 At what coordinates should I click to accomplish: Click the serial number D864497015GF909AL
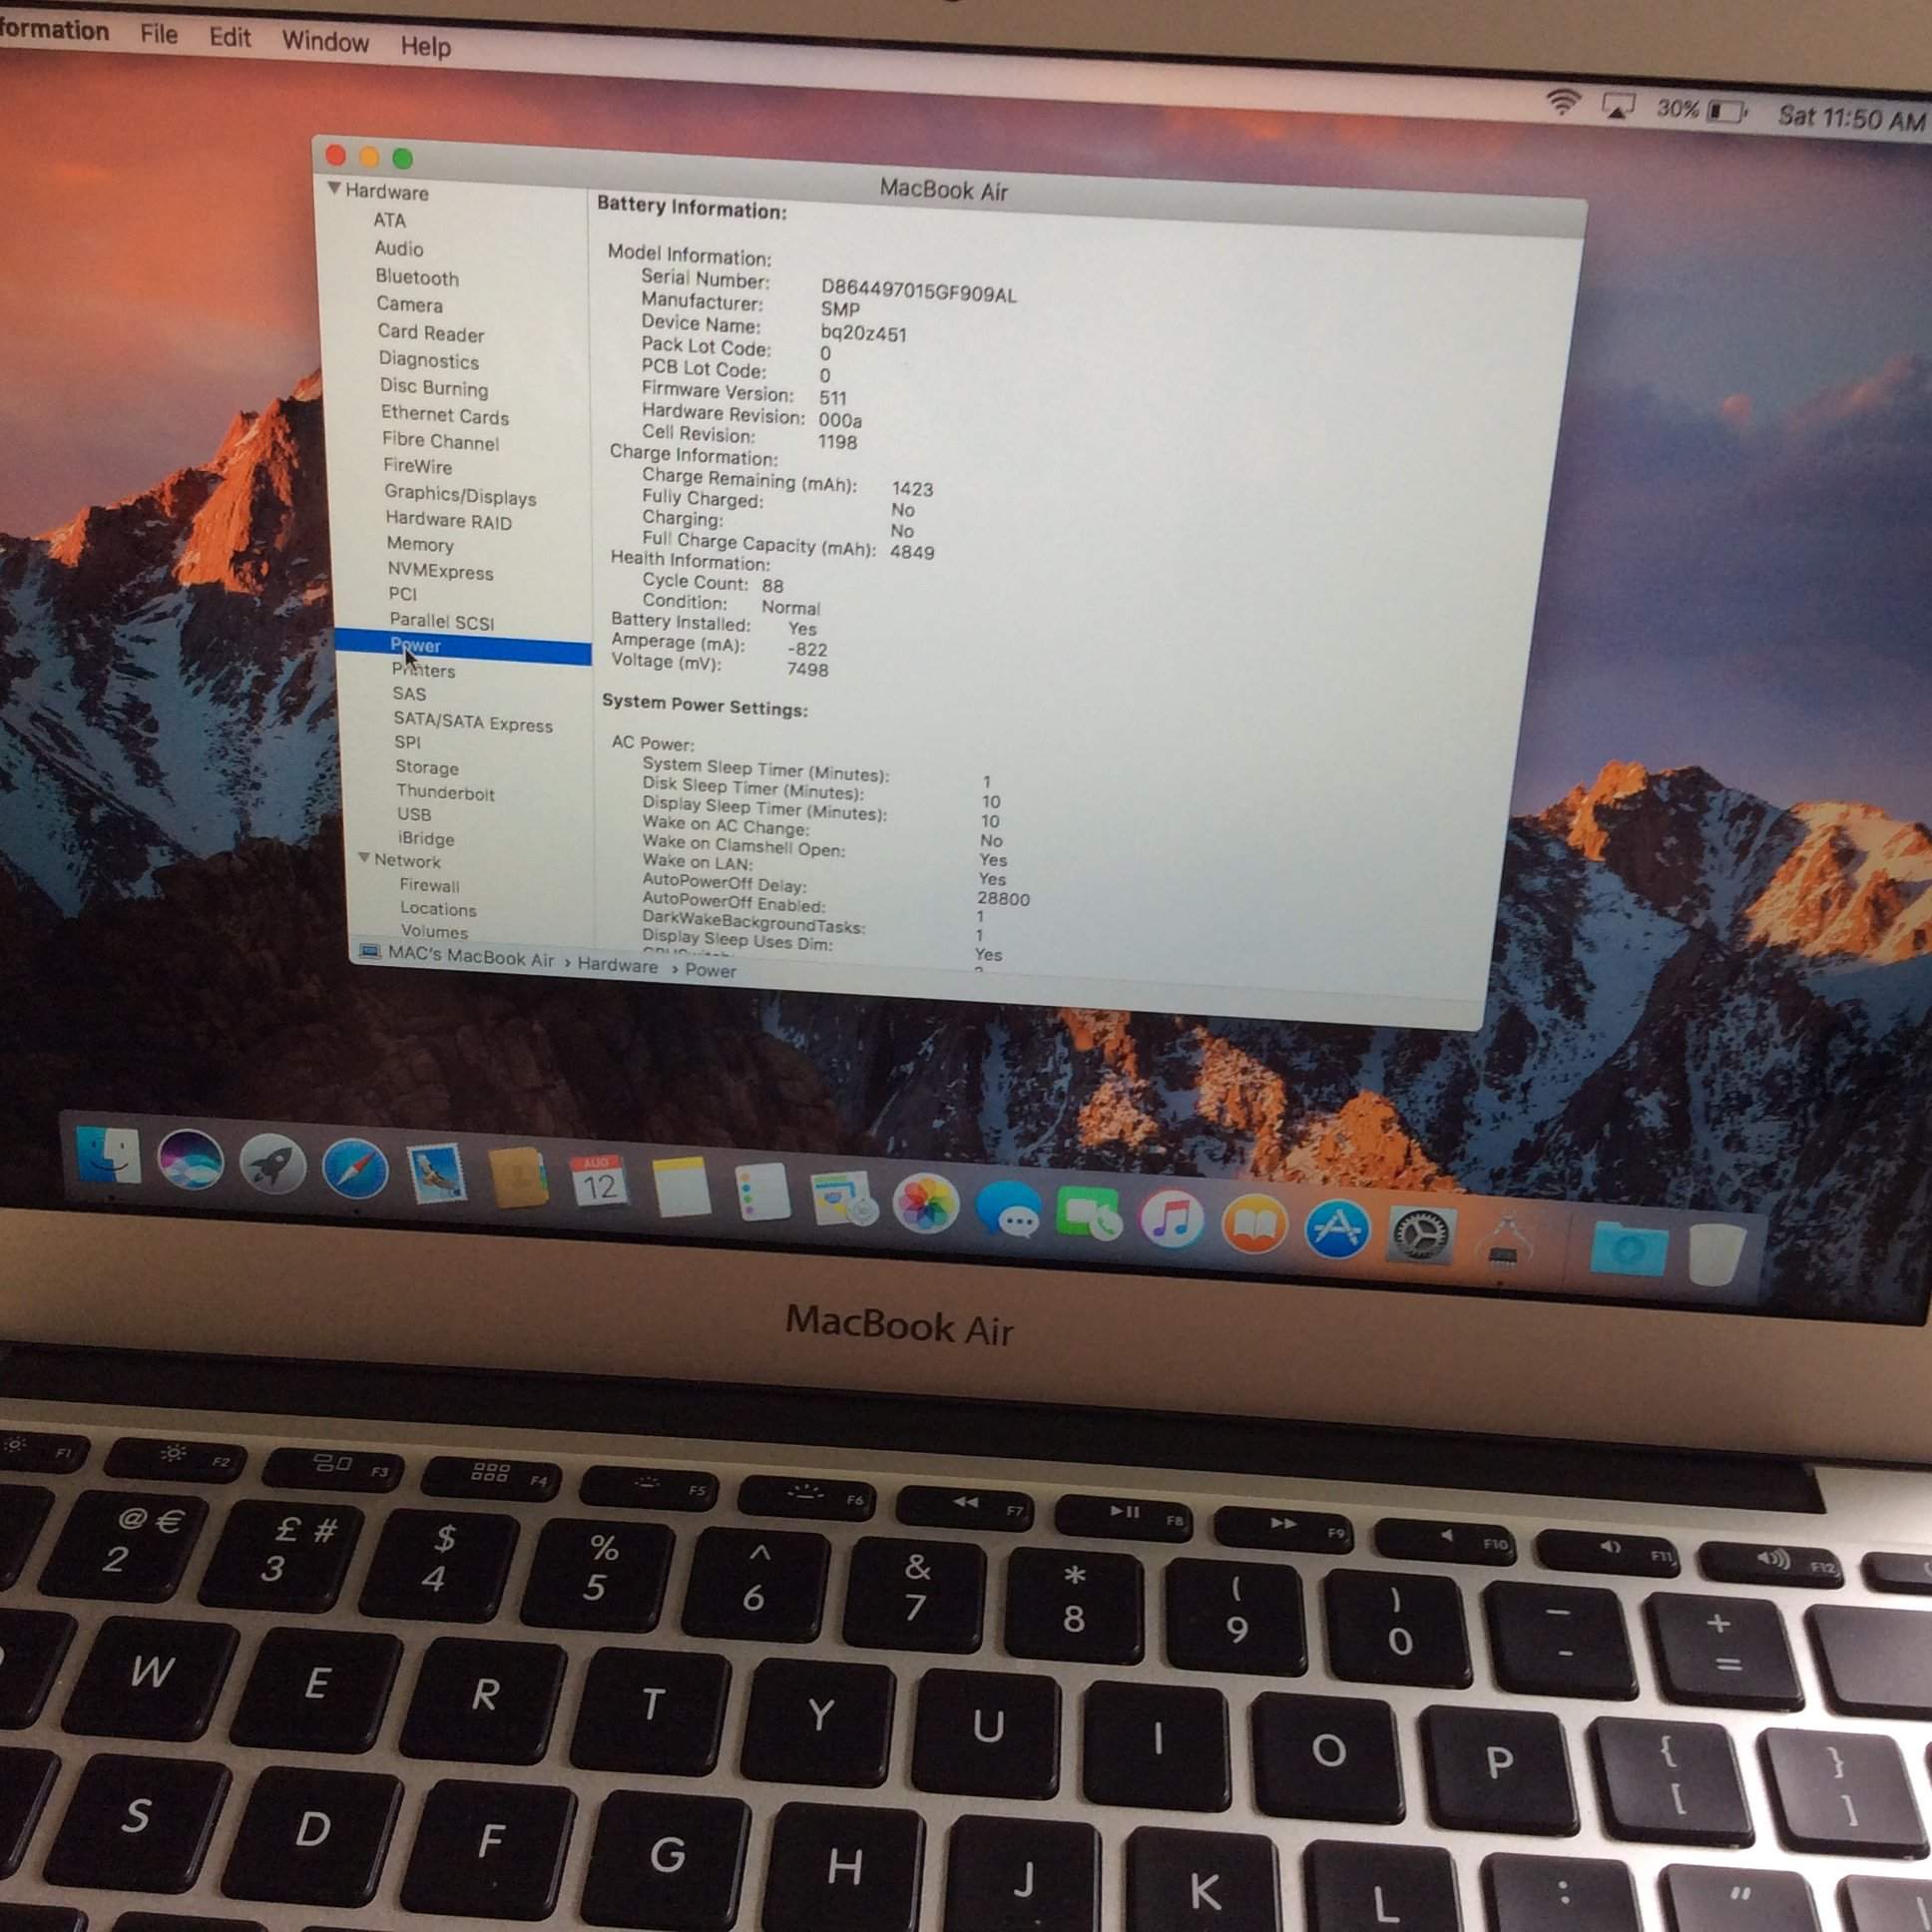[919, 292]
